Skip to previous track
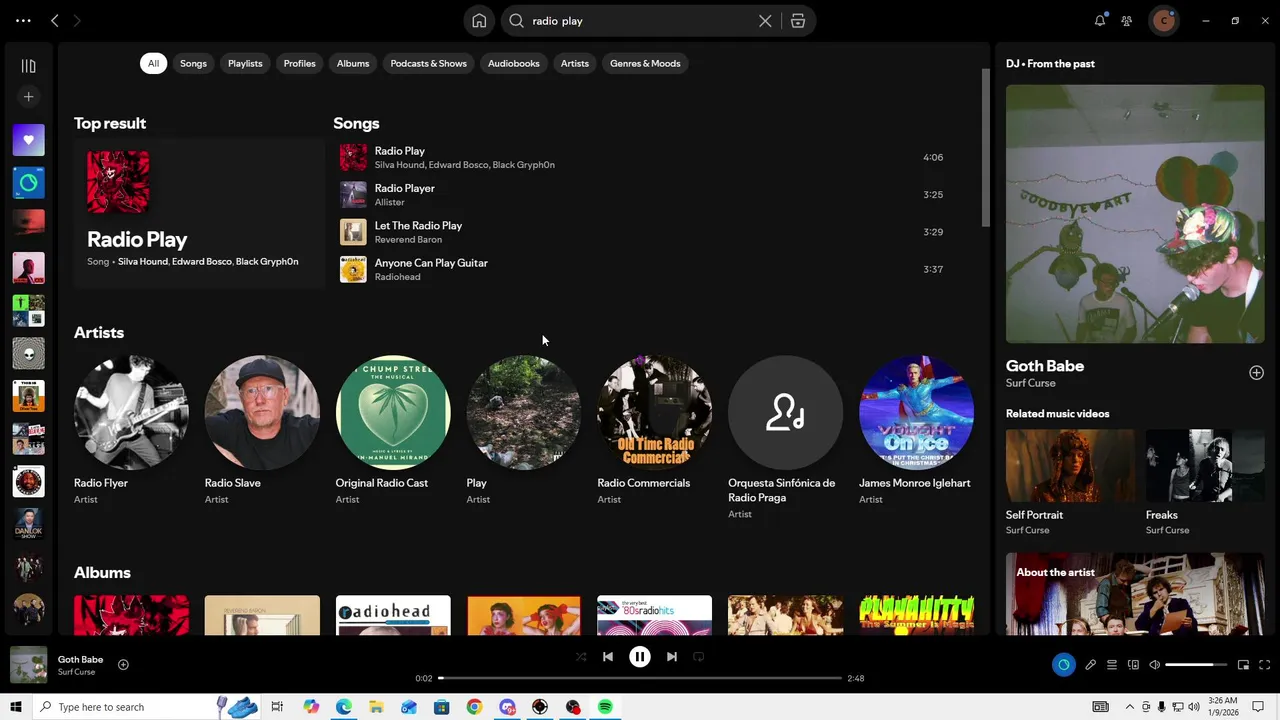This screenshot has height=720, width=1280. pos(607,657)
